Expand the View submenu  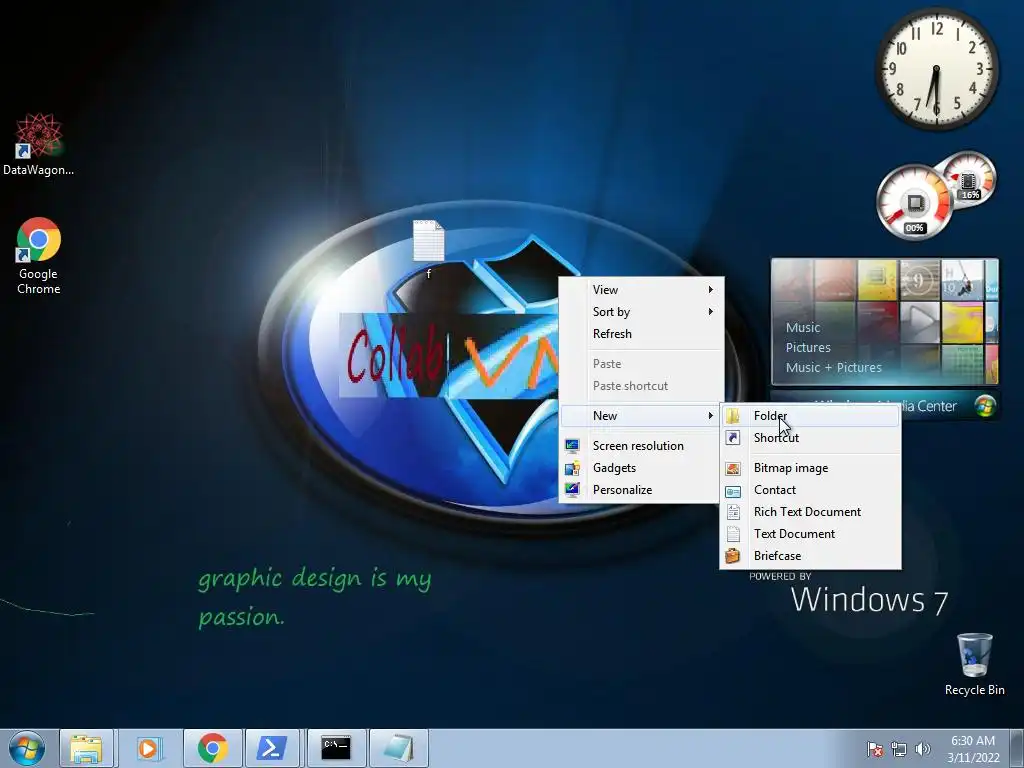(641, 289)
